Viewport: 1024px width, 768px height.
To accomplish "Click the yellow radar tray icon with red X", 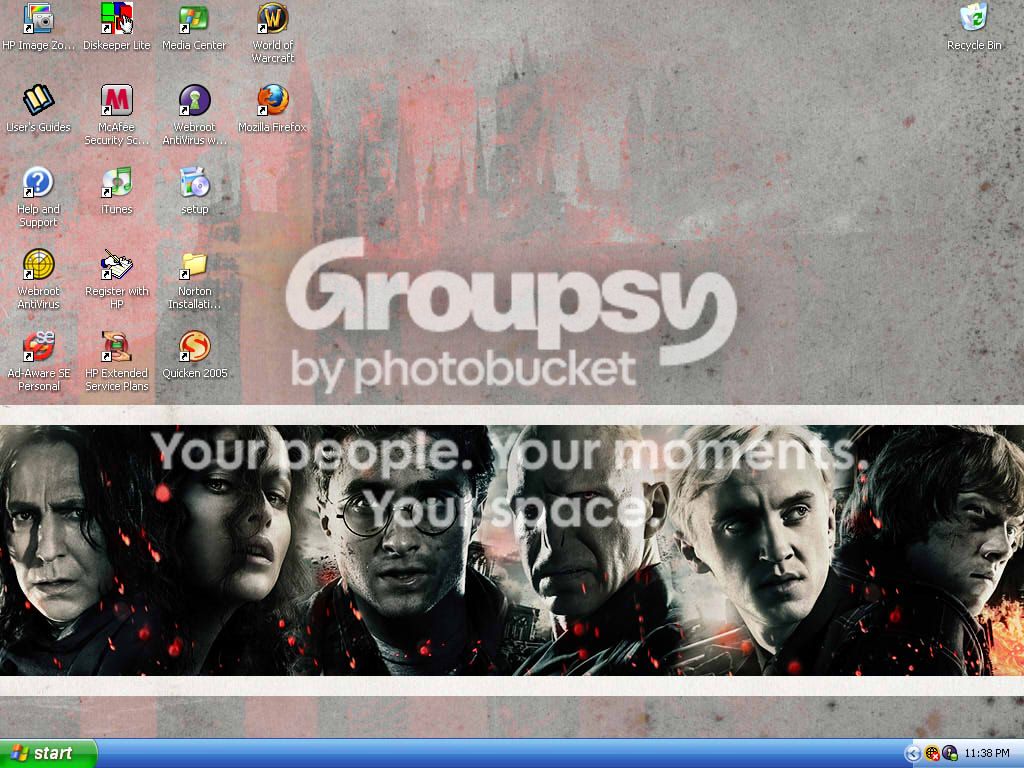I will pos(932,754).
